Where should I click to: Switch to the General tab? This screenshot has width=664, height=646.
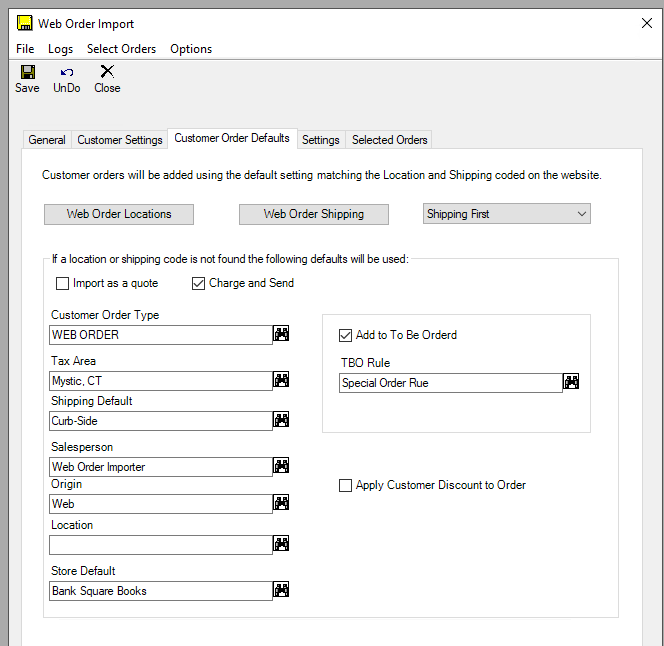(x=47, y=140)
